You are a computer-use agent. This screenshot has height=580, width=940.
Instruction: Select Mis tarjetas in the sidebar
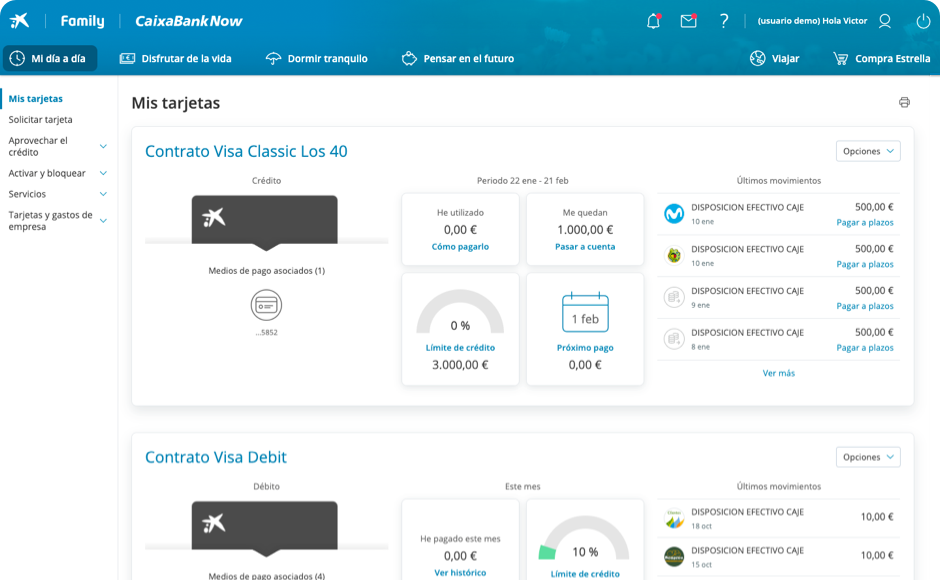[x=35, y=98]
